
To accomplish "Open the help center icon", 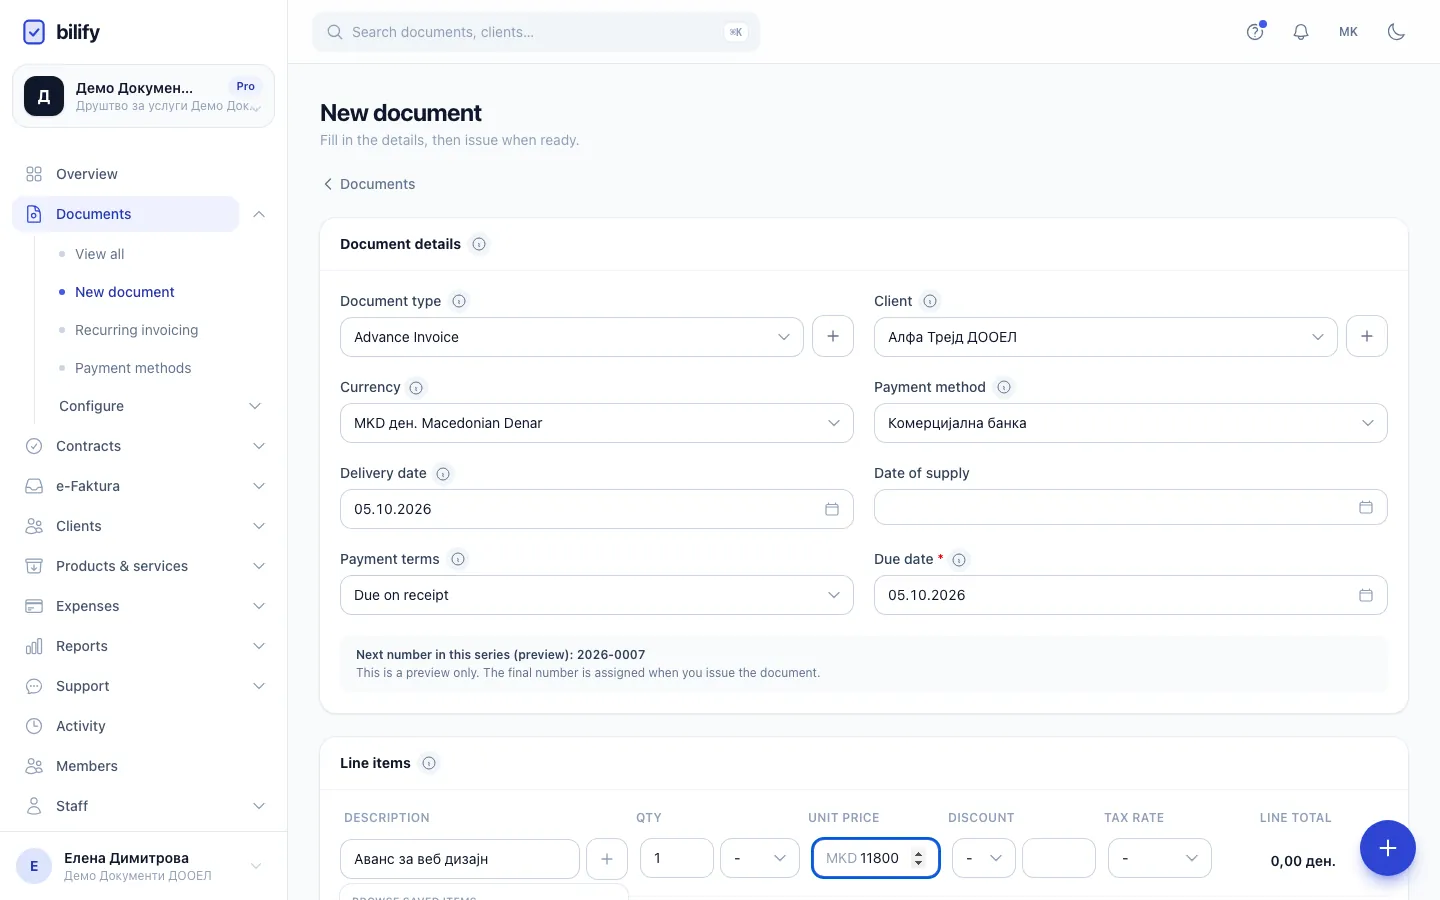I will (x=1255, y=32).
